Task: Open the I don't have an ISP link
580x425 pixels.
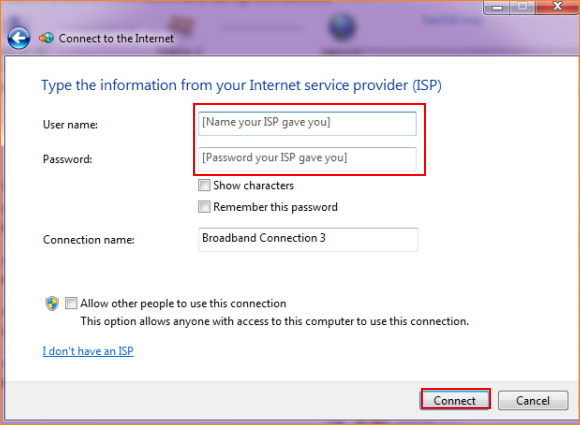Action: point(88,351)
